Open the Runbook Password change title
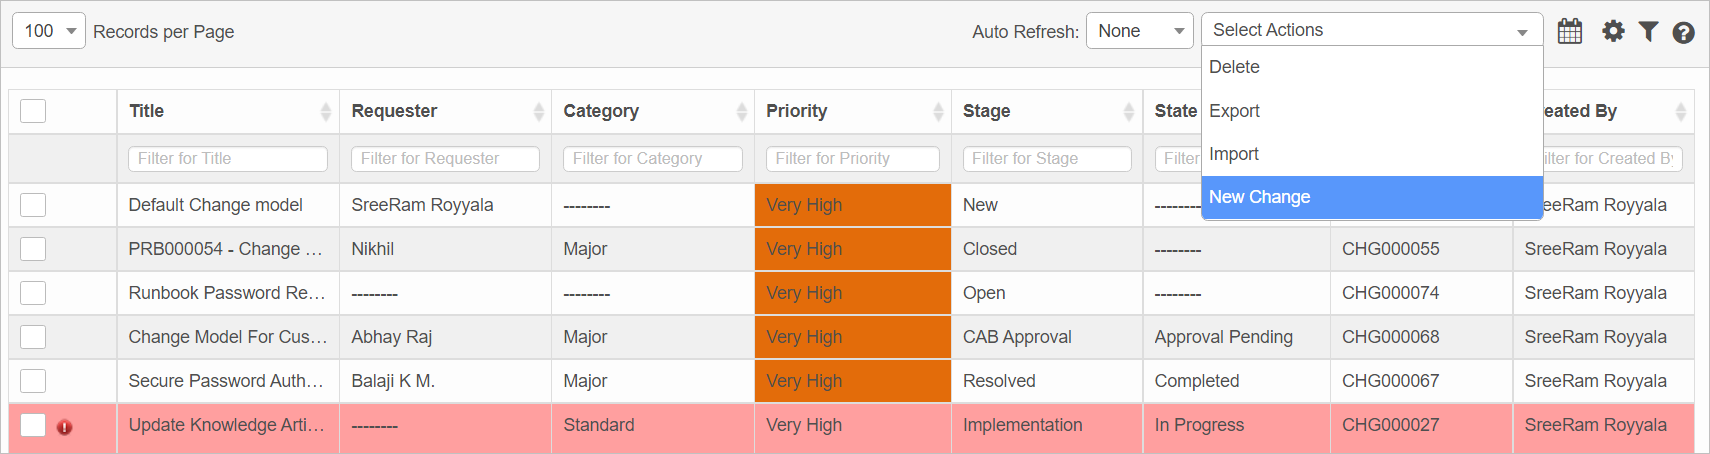 (x=226, y=293)
